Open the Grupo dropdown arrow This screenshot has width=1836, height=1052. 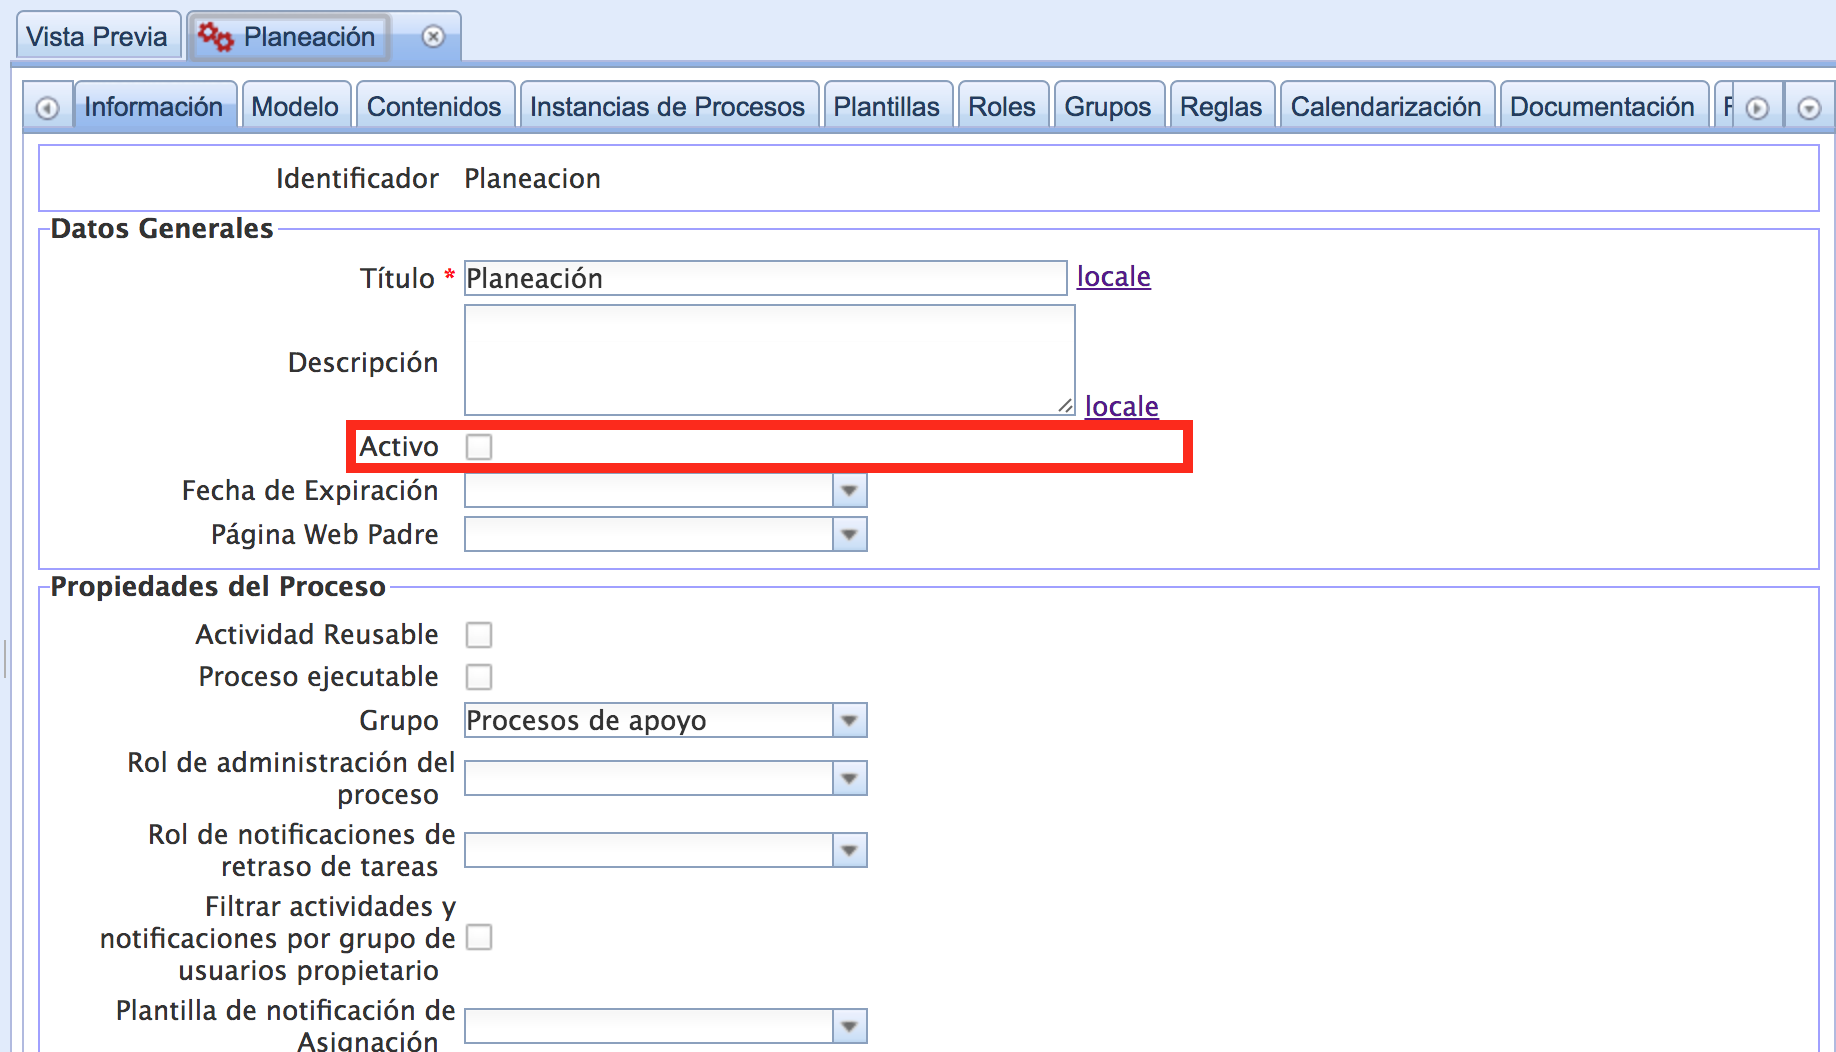849,721
